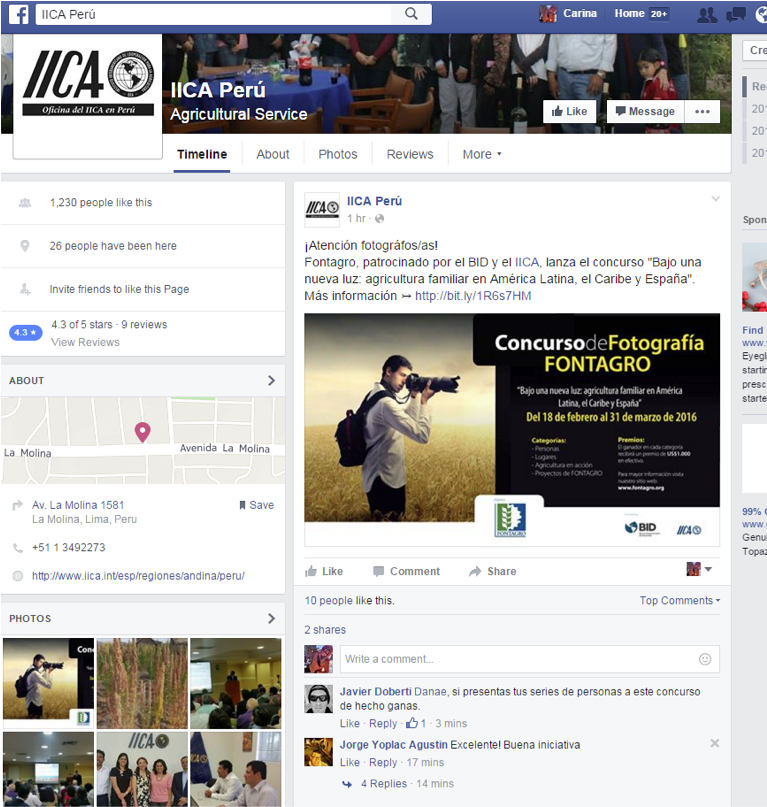Viewport: 767px width, 807px height.
Task: Click the Write a comment field
Action: click(x=519, y=659)
